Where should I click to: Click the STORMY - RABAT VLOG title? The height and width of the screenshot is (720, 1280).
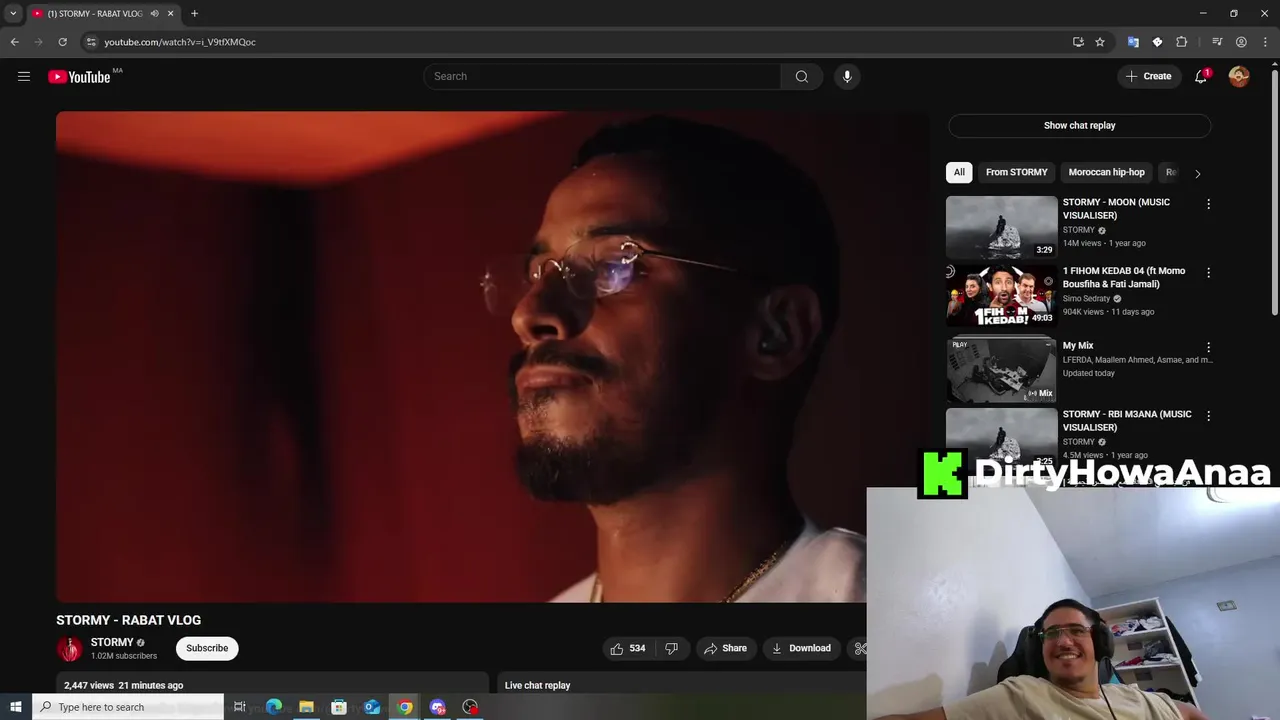pyautogui.click(x=128, y=620)
